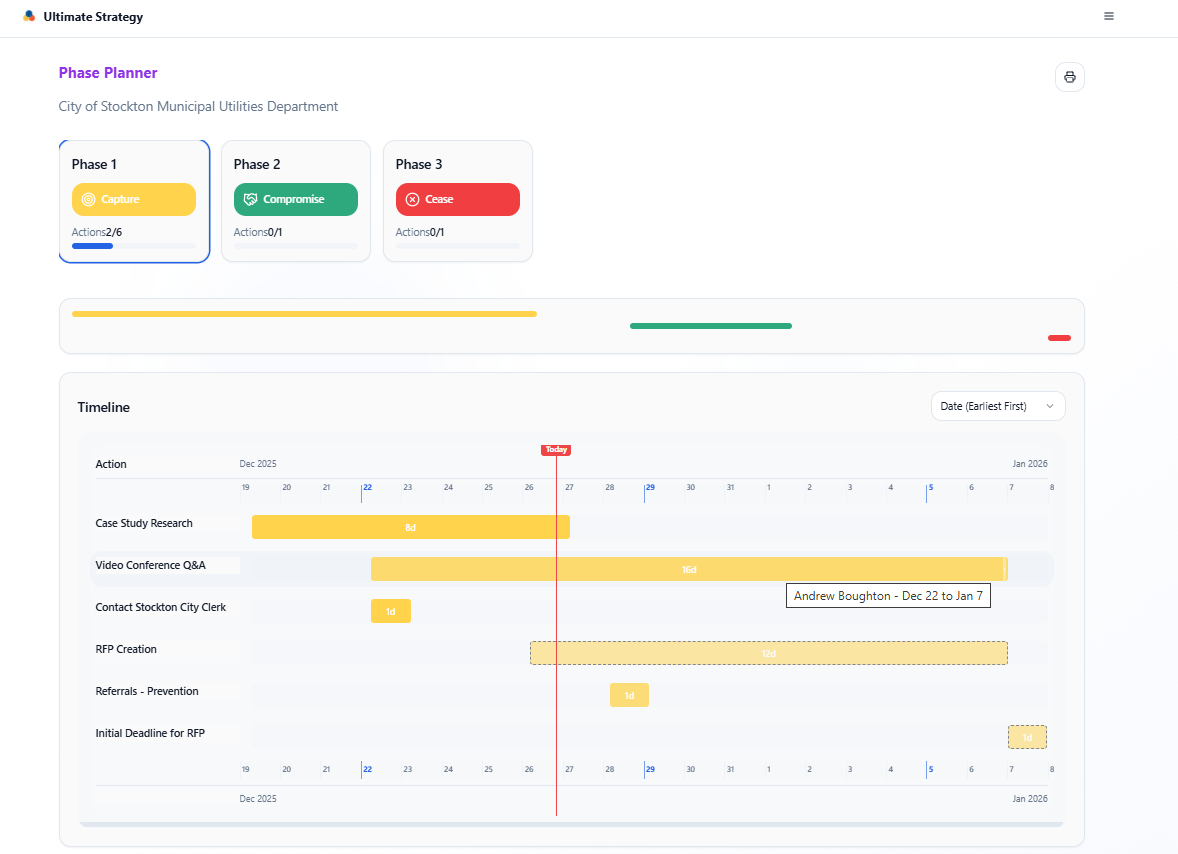
Task: Click Phase 1 blue progress bar
Action: (x=93, y=245)
